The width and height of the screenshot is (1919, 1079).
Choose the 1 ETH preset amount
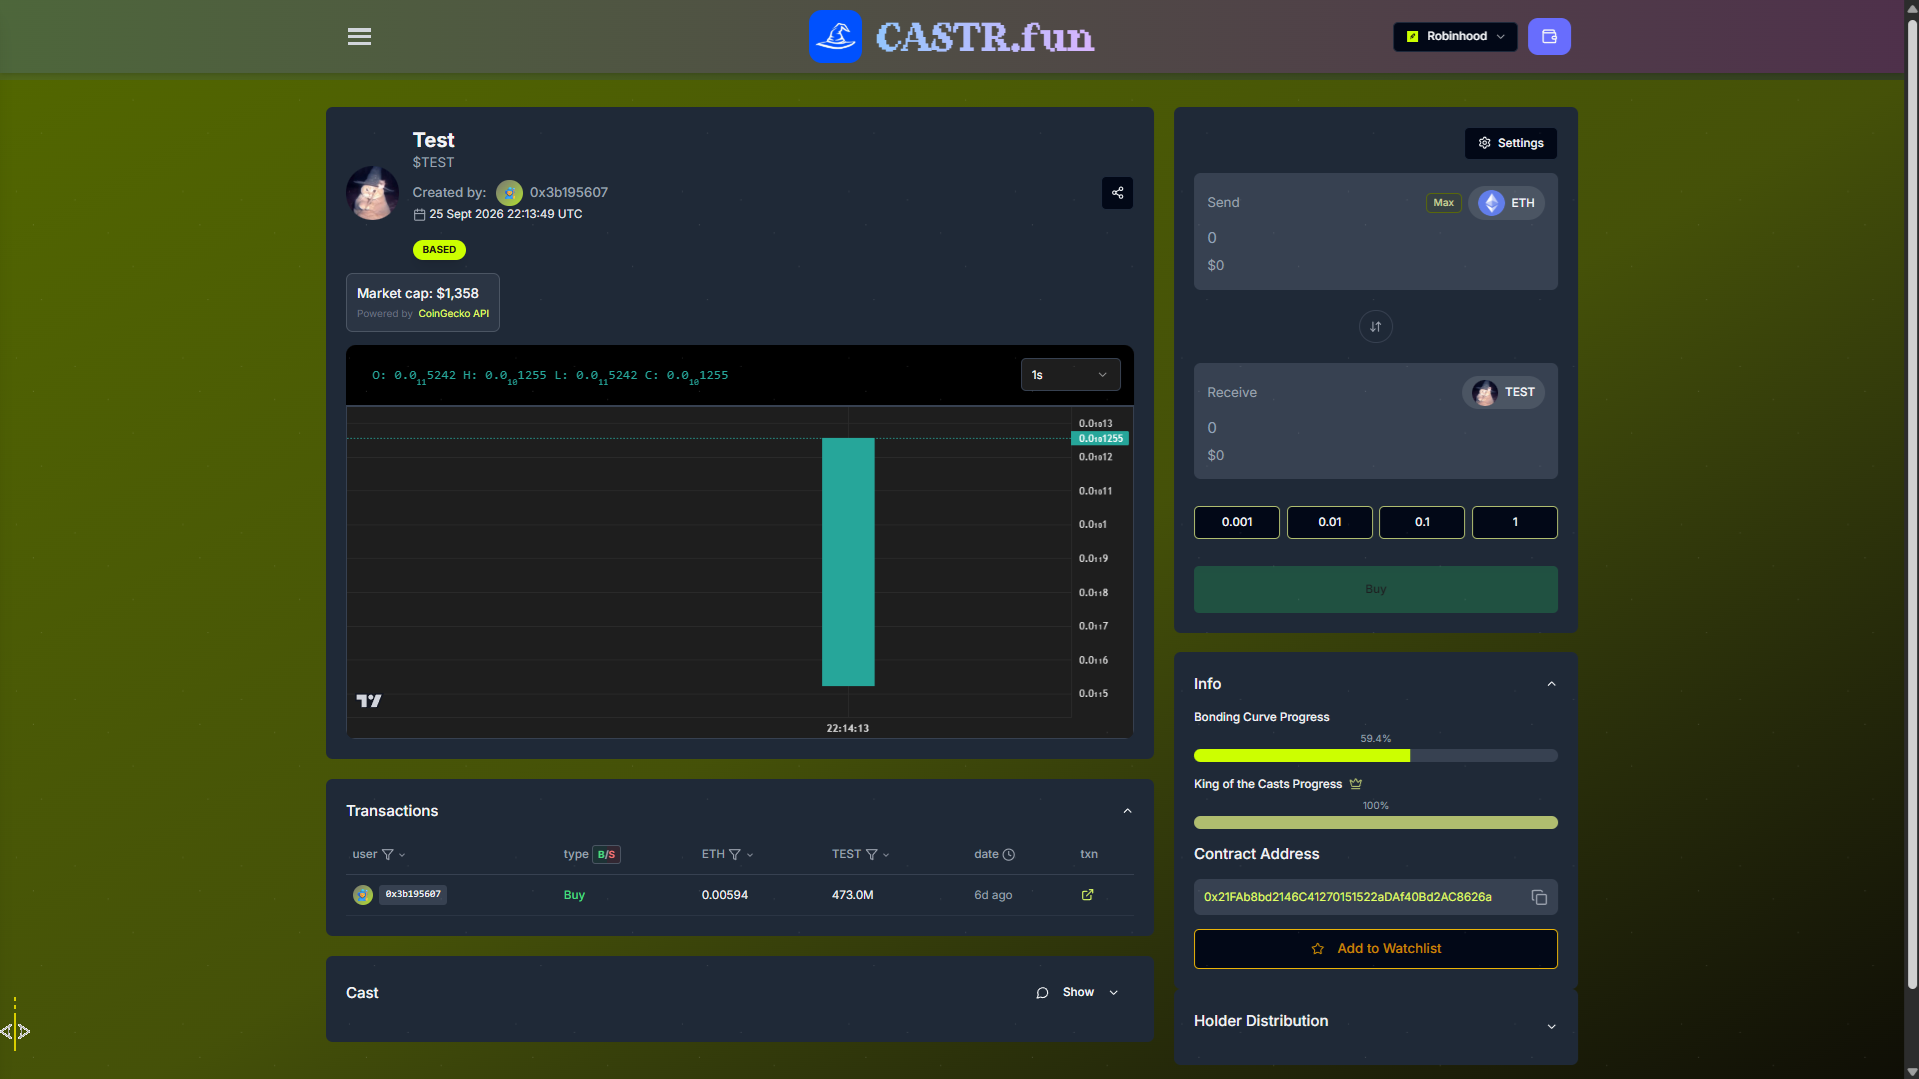pyautogui.click(x=1515, y=522)
